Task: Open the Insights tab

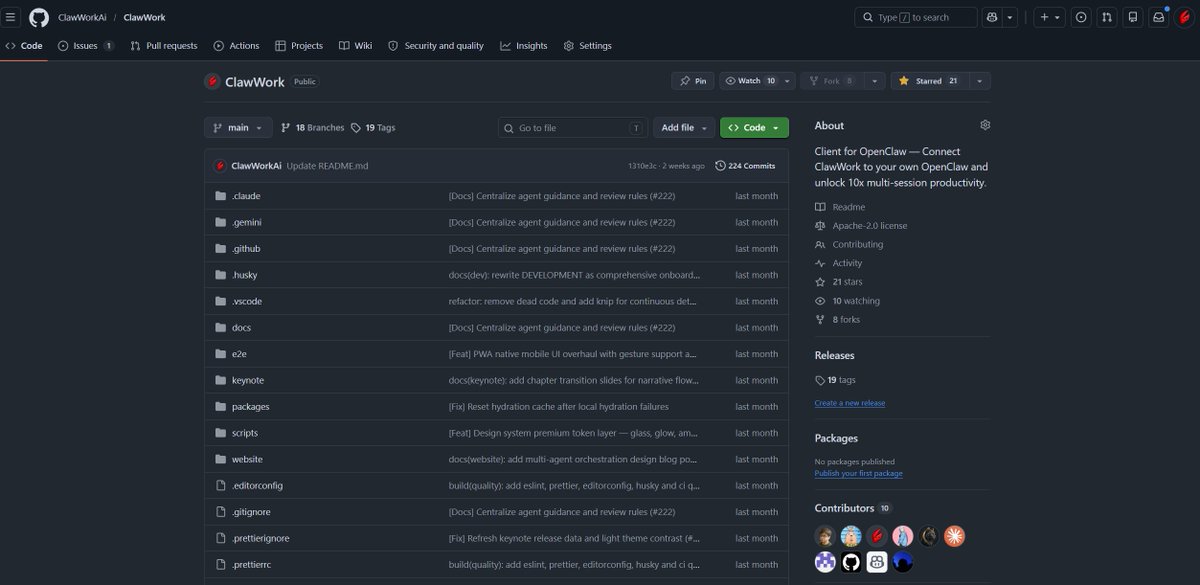Action: click(x=524, y=46)
